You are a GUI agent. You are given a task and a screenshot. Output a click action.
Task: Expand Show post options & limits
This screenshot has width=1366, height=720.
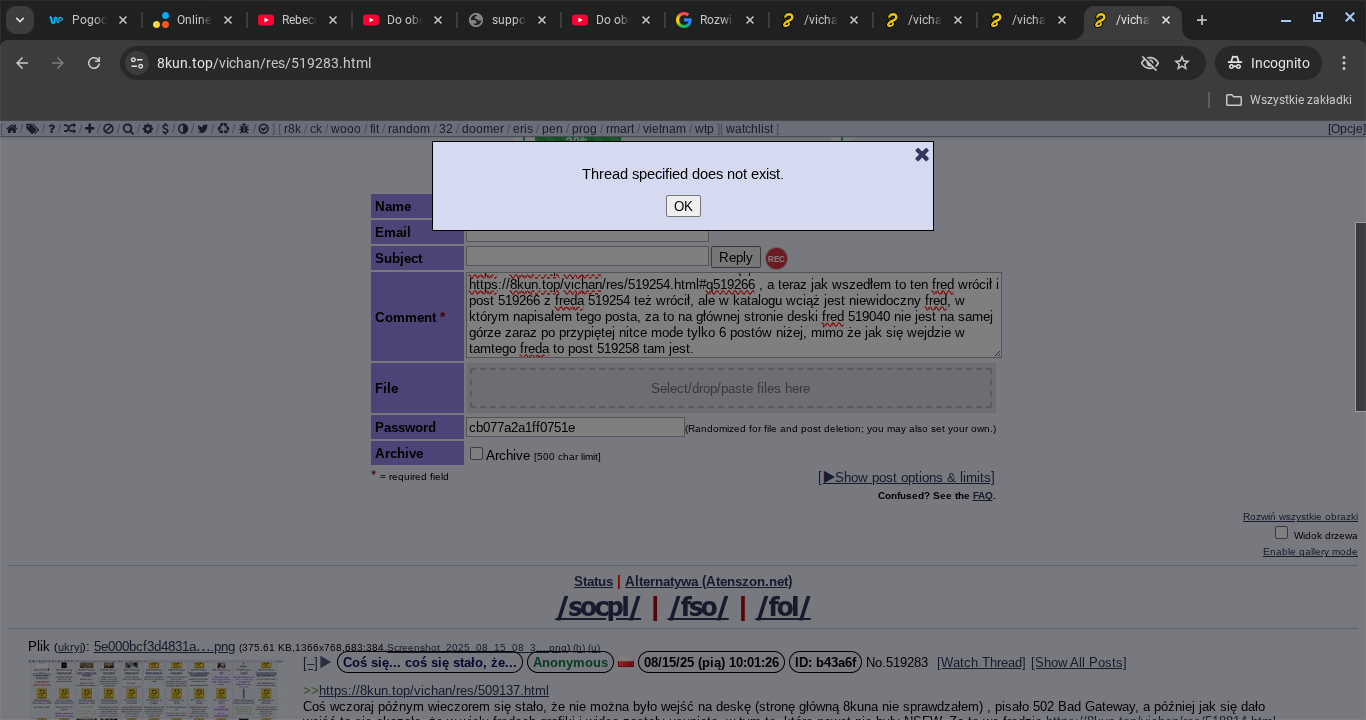tap(908, 477)
